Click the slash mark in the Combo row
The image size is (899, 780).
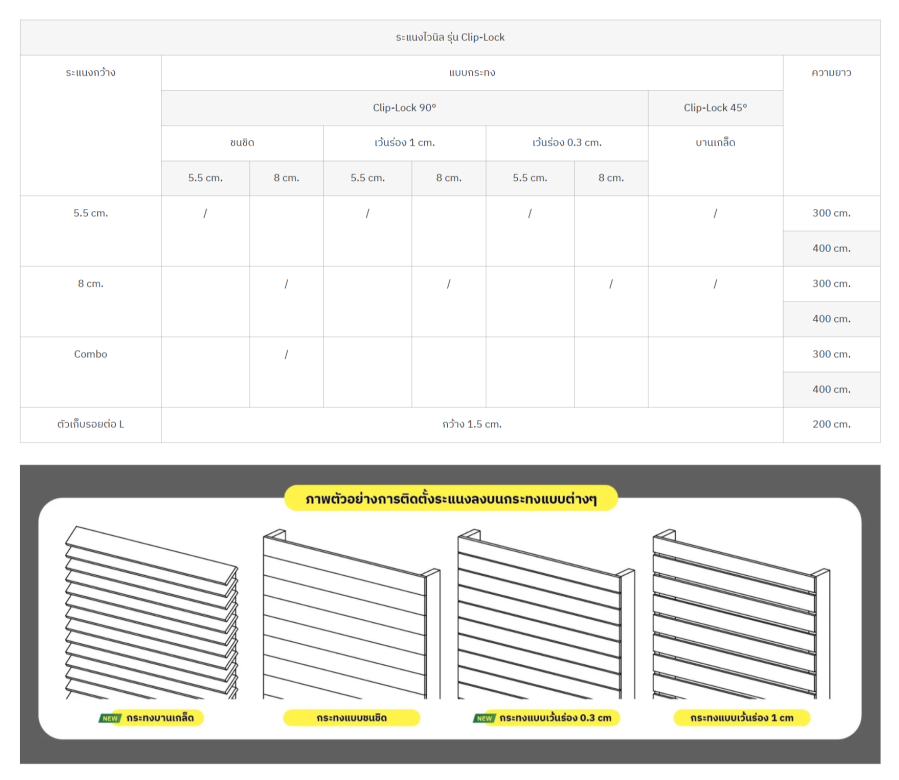coord(286,354)
